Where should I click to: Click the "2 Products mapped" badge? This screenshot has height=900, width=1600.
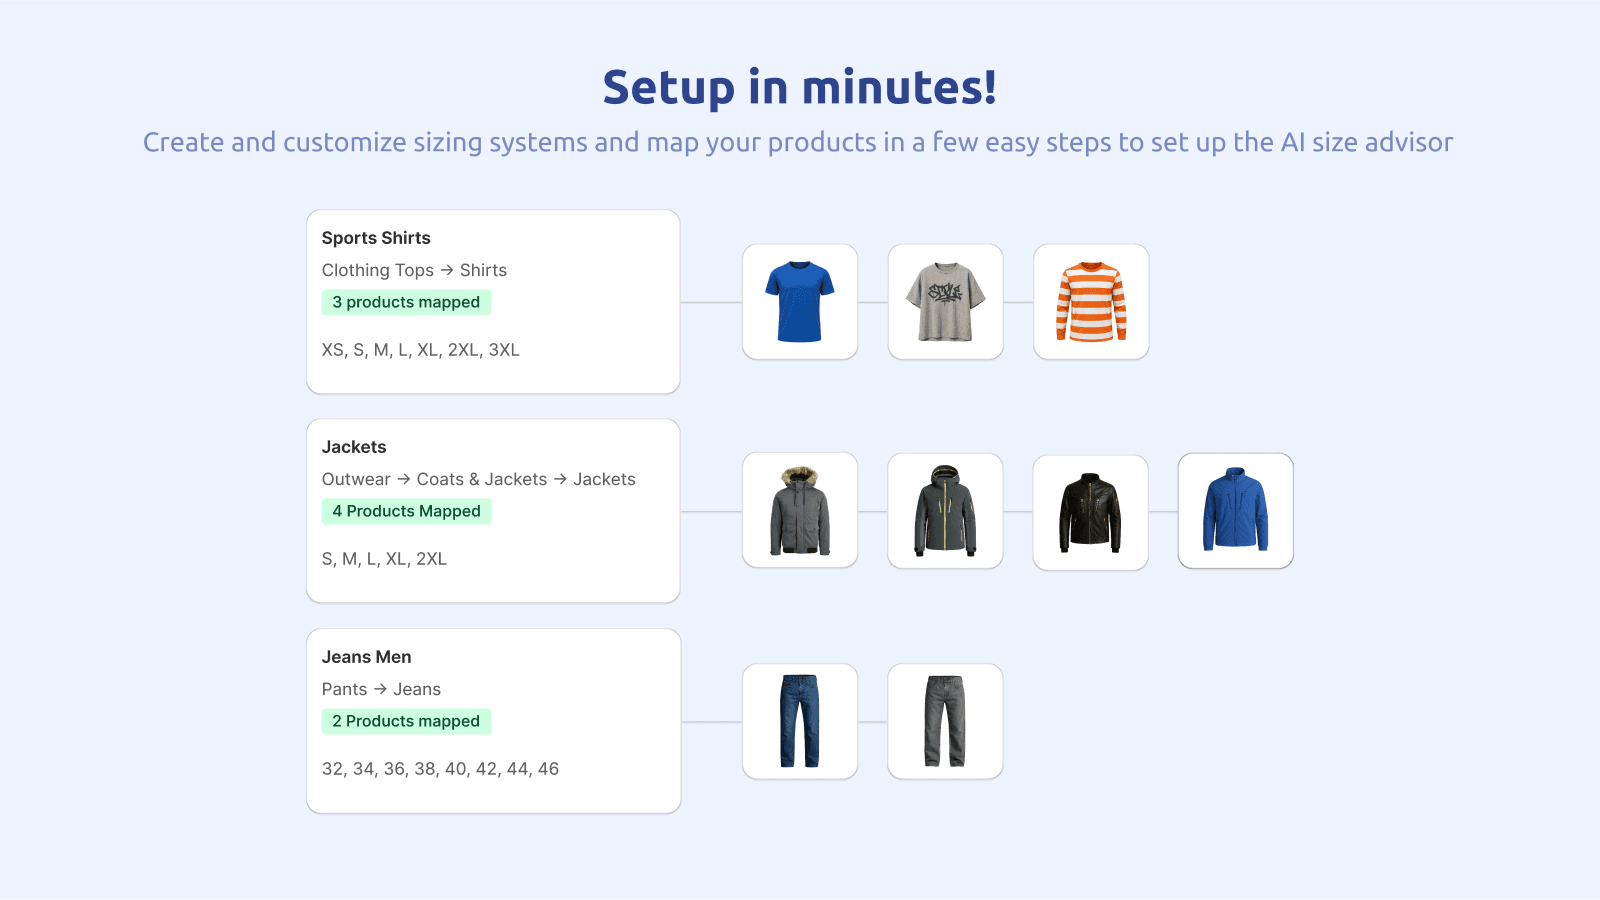[406, 721]
